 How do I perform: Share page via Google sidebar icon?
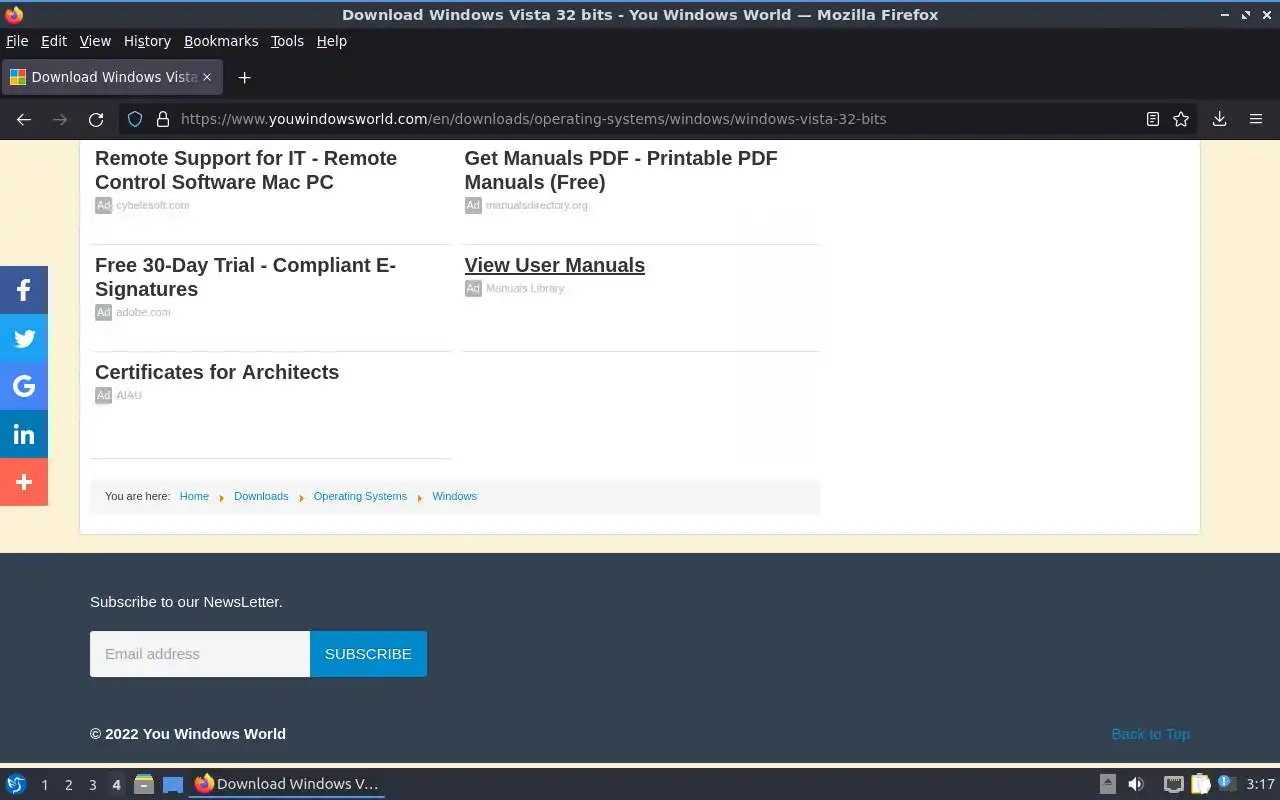click(x=24, y=386)
